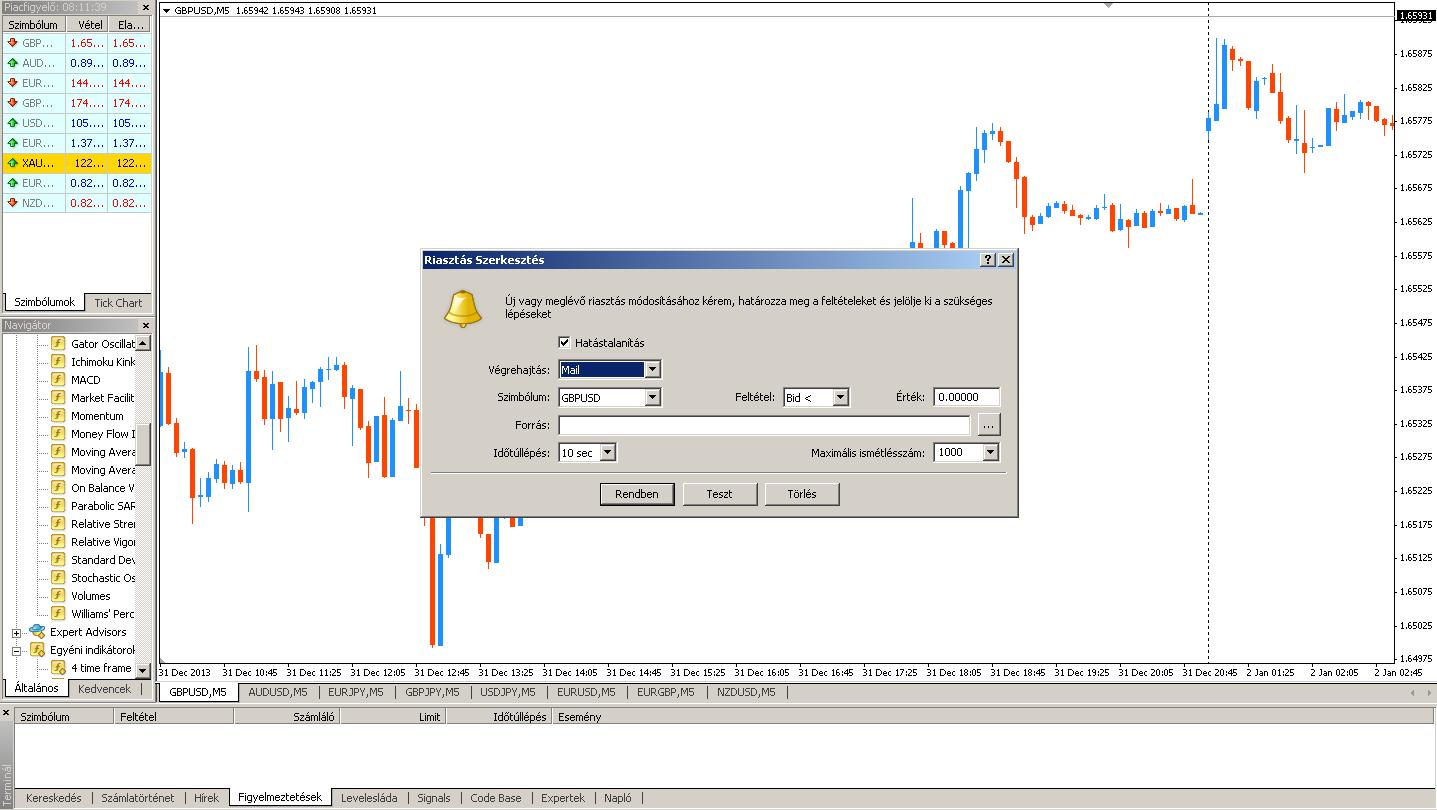
Task: Close the Riasztás Szerkesztés dialog
Action: [1006, 260]
